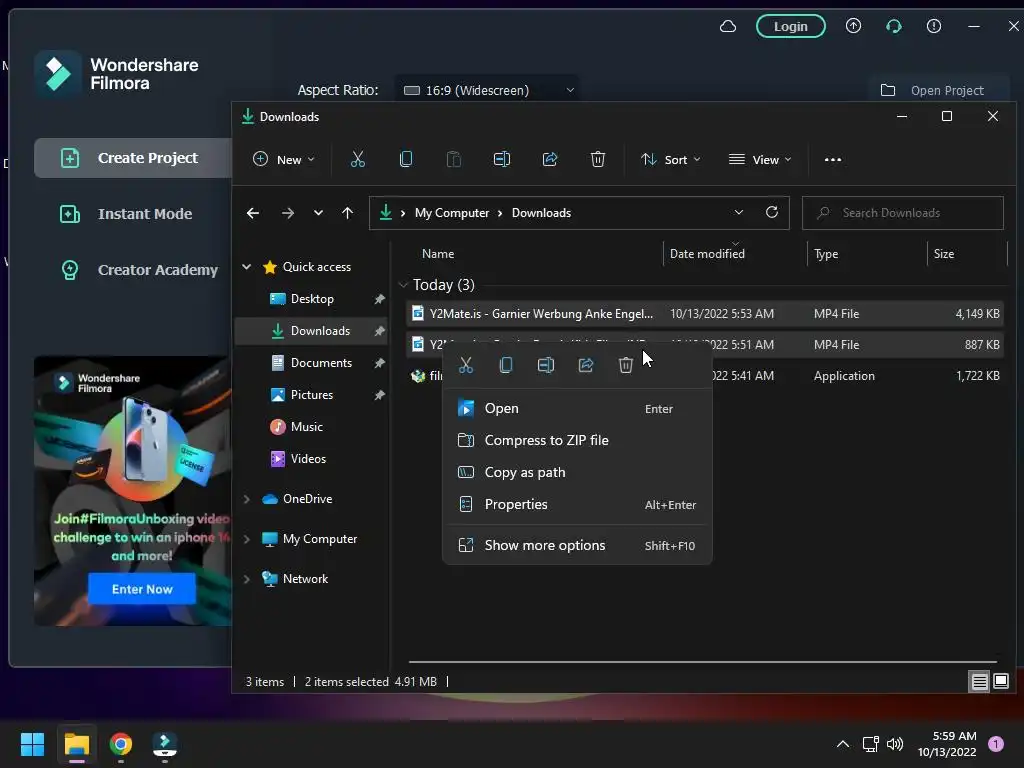Show hidden system tray icons
This screenshot has width=1024, height=768.
[x=842, y=744]
